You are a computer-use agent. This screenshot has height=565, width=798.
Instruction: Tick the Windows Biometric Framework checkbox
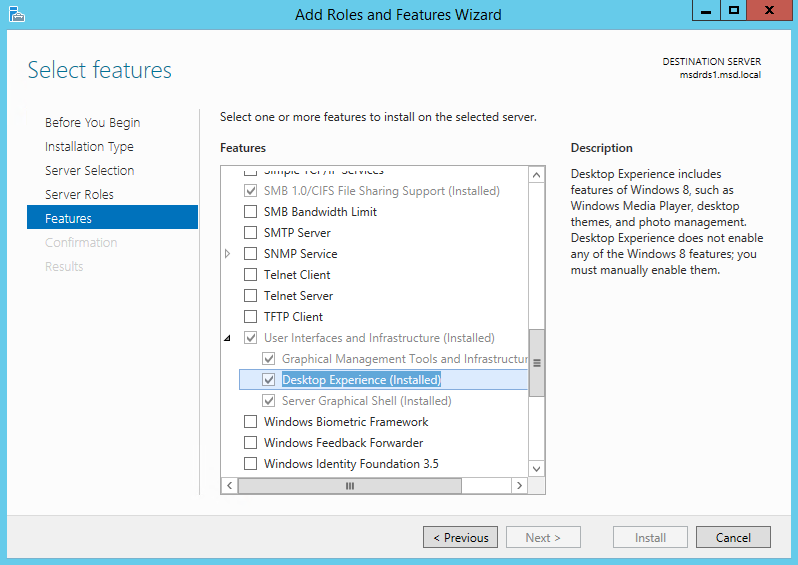(x=251, y=422)
